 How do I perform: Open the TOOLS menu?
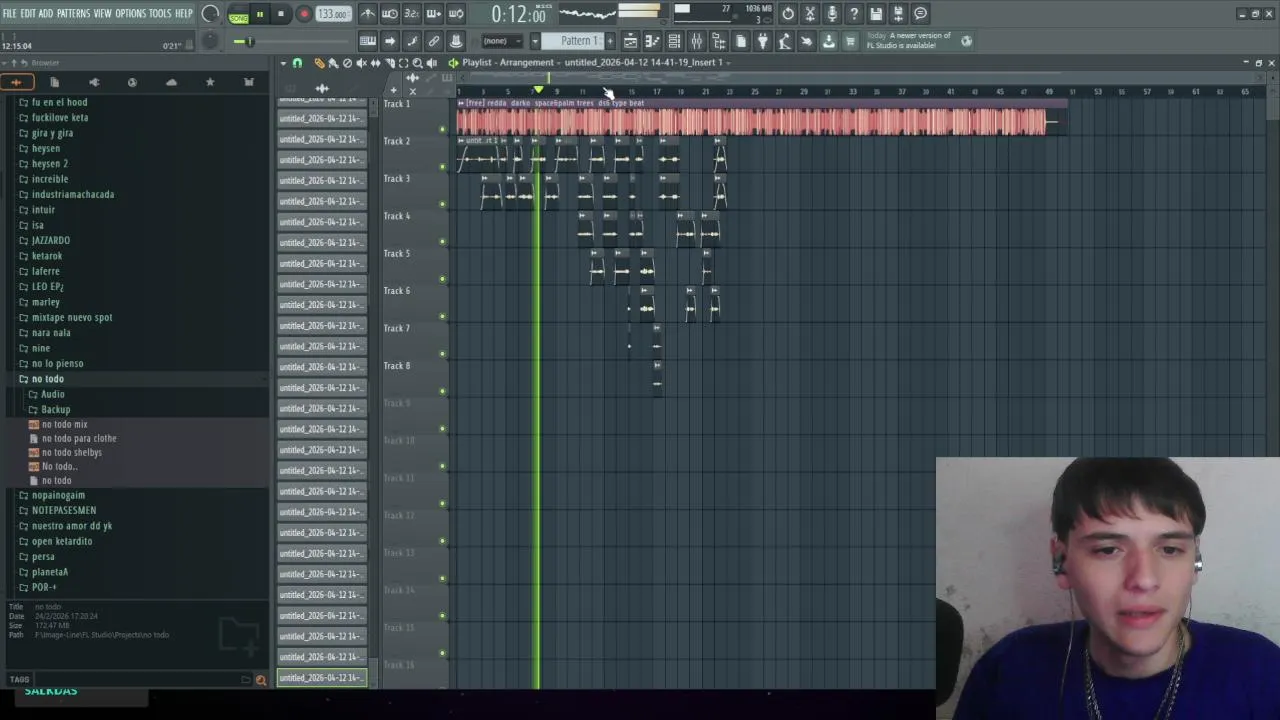(x=160, y=13)
